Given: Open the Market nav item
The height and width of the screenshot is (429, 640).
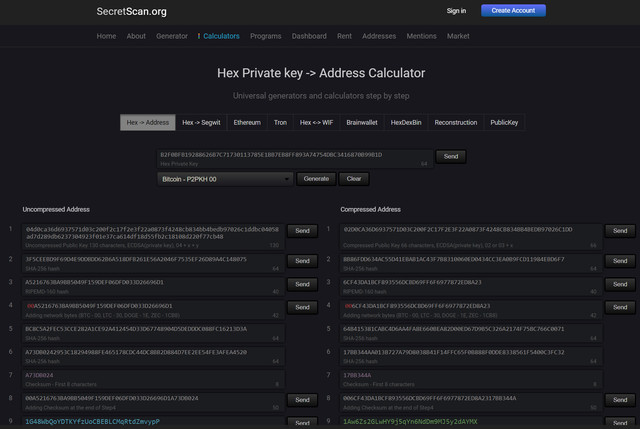Looking at the screenshot, I should click(458, 36).
